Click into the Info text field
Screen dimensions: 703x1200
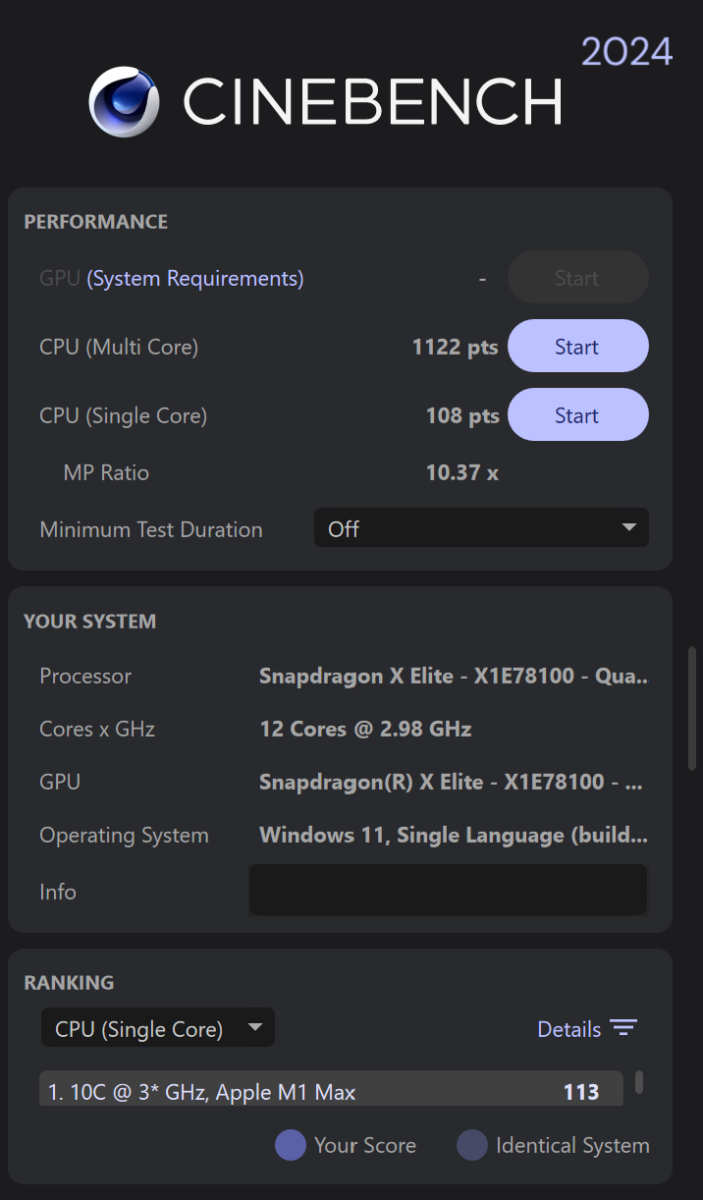(448, 890)
